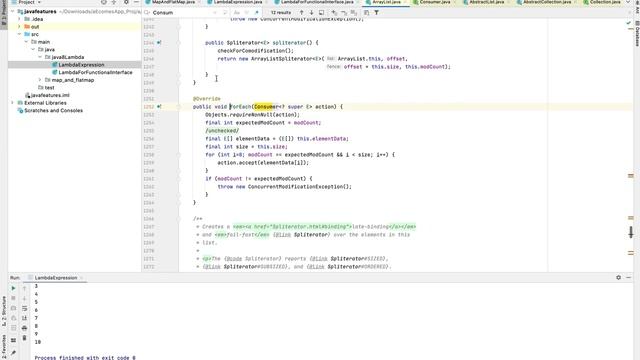Image resolution: width=640 pixels, height=360 pixels.
Task: Click scroll-to-end icon in Run console
Action: [24, 318]
